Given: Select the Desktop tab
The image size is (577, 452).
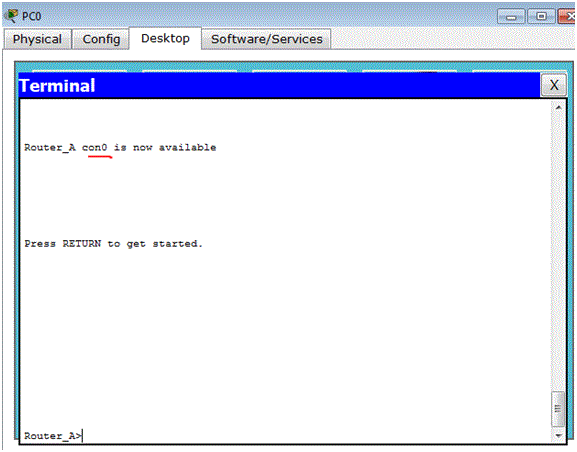Looking at the screenshot, I should click(165, 38).
